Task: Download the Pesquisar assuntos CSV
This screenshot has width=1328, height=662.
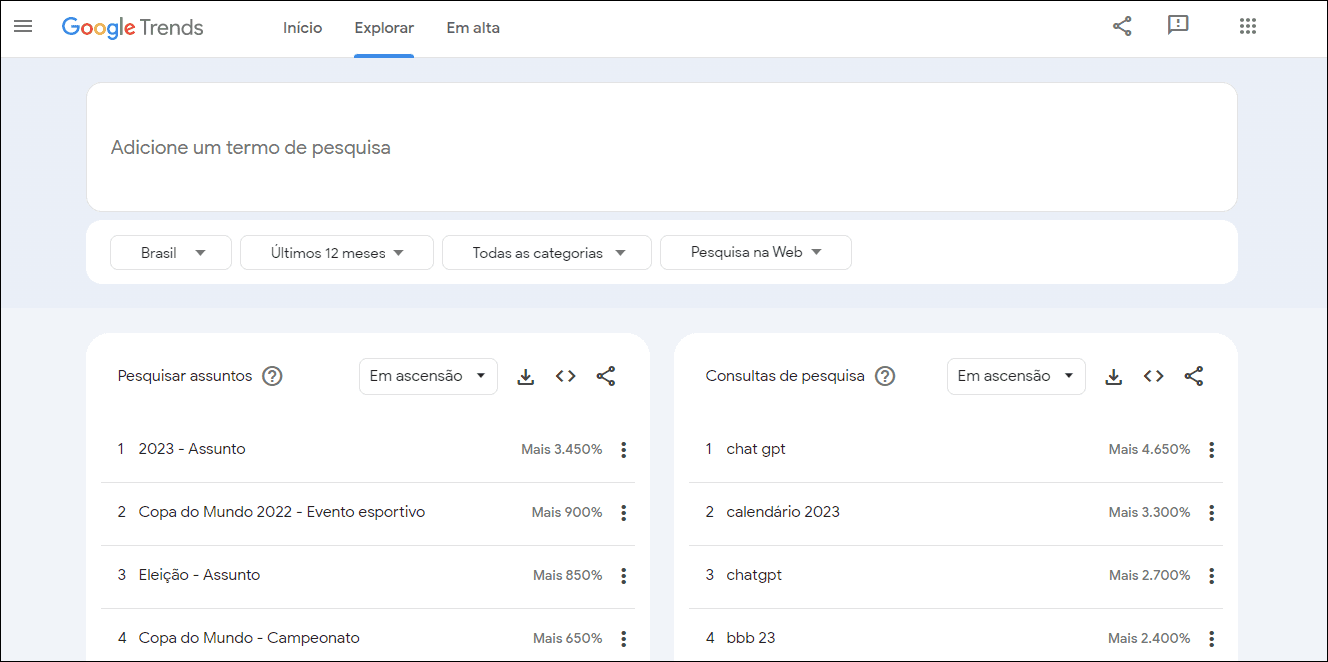Action: 526,376
